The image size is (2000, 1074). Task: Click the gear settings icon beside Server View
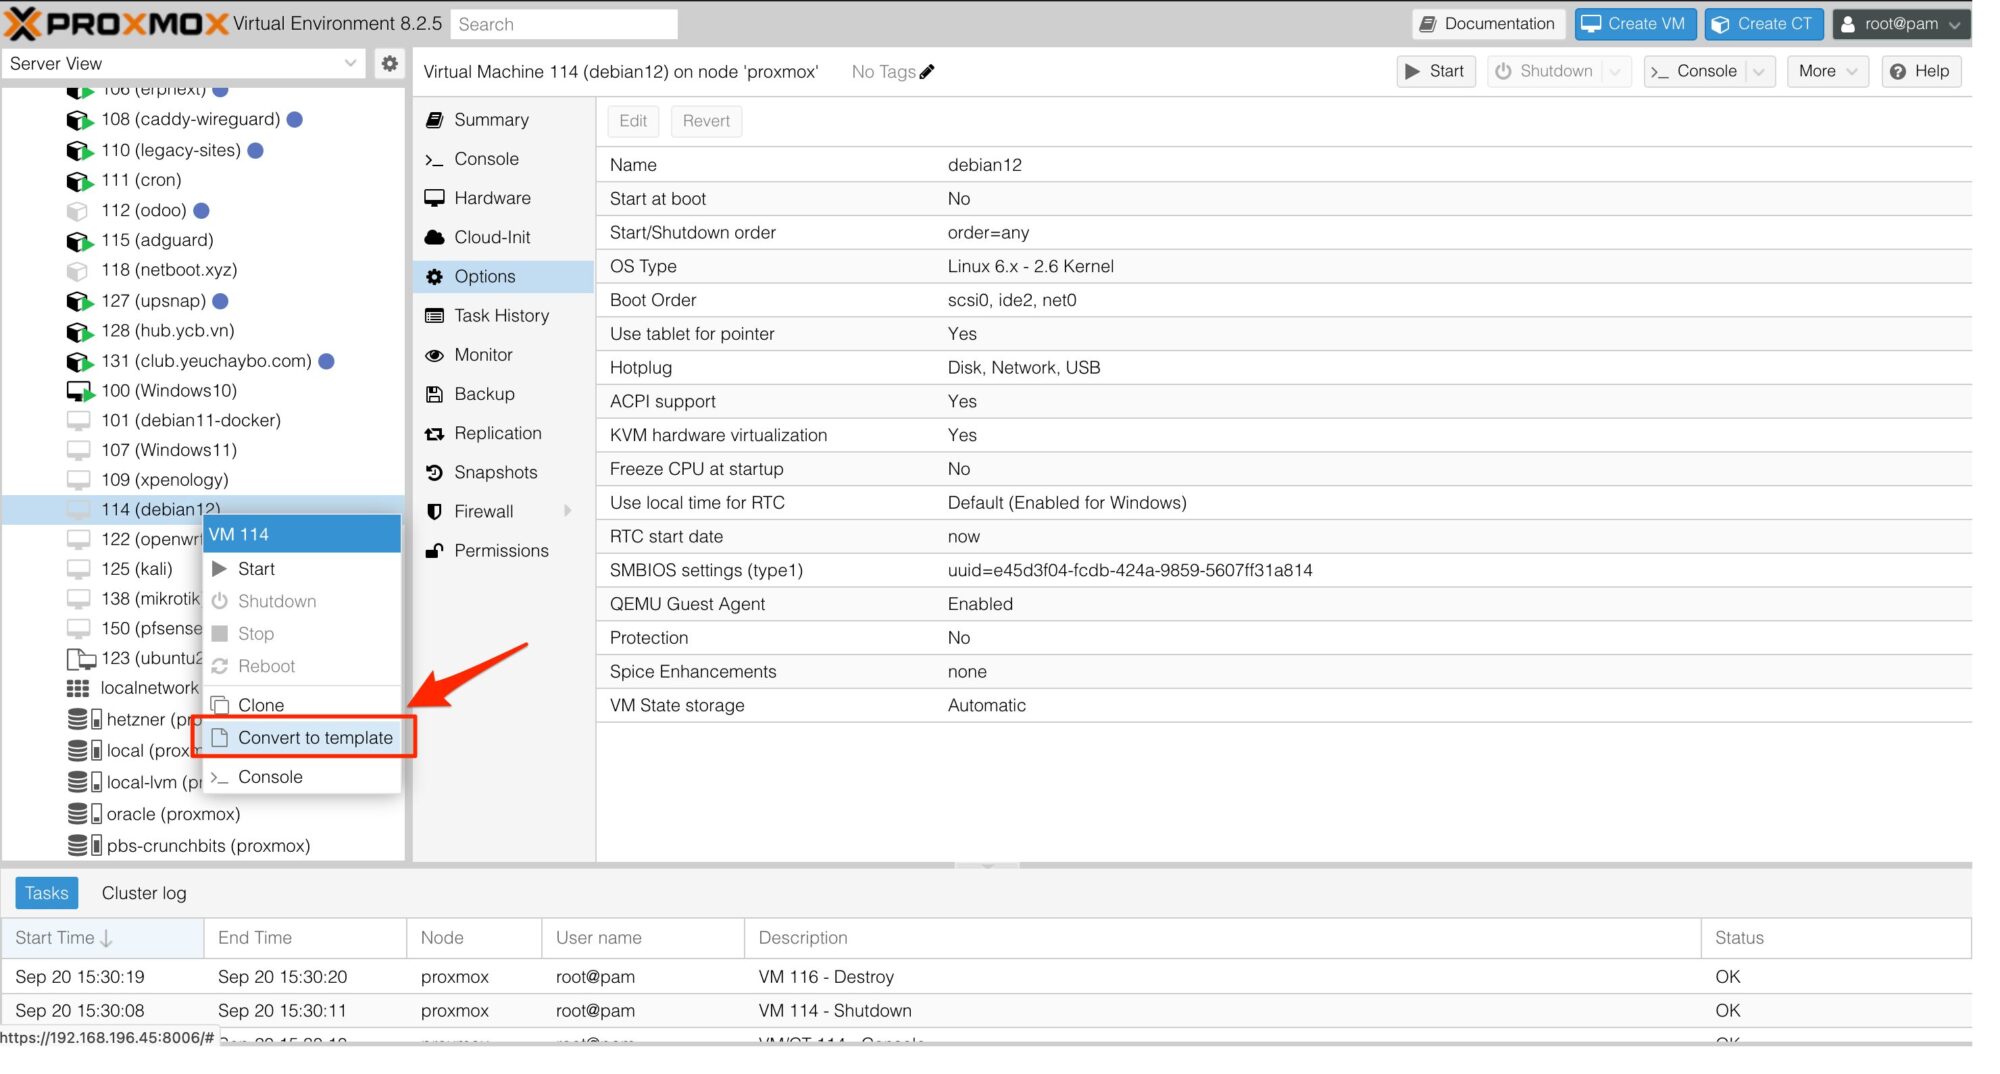389,63
